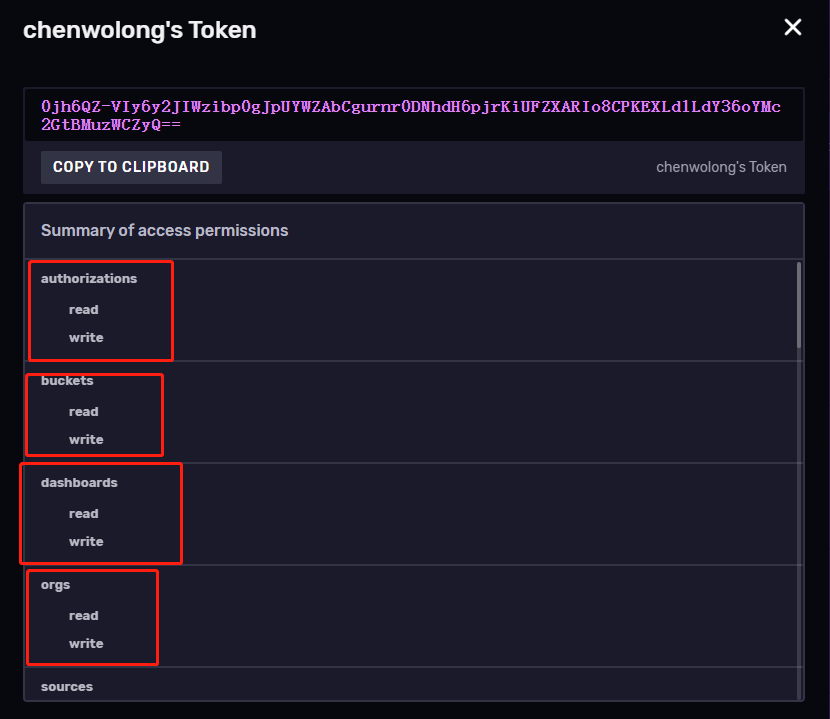This screenshot has width=830, height=719.
Task: Select the dashboards permission heading
Action: pyautogui.click(x=79, y=483)
